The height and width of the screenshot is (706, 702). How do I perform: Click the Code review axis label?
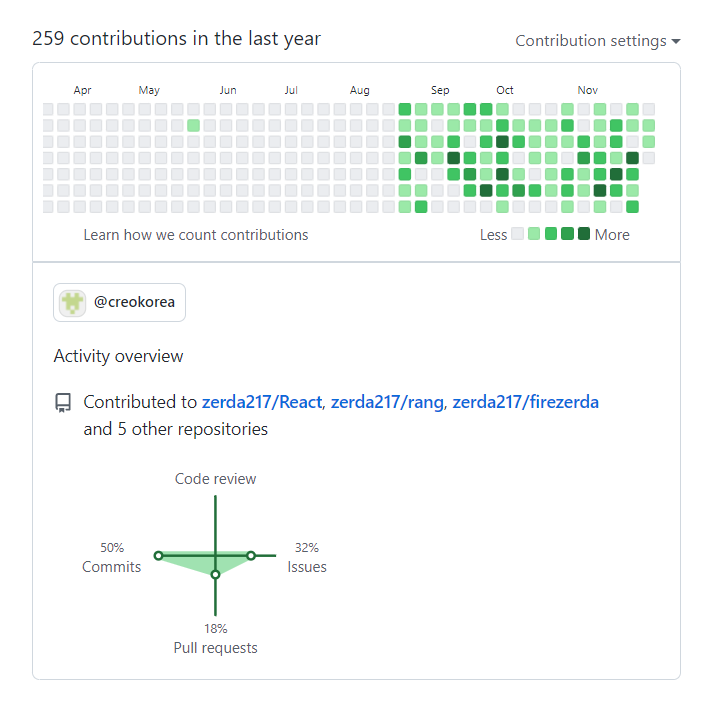(215, 479)
